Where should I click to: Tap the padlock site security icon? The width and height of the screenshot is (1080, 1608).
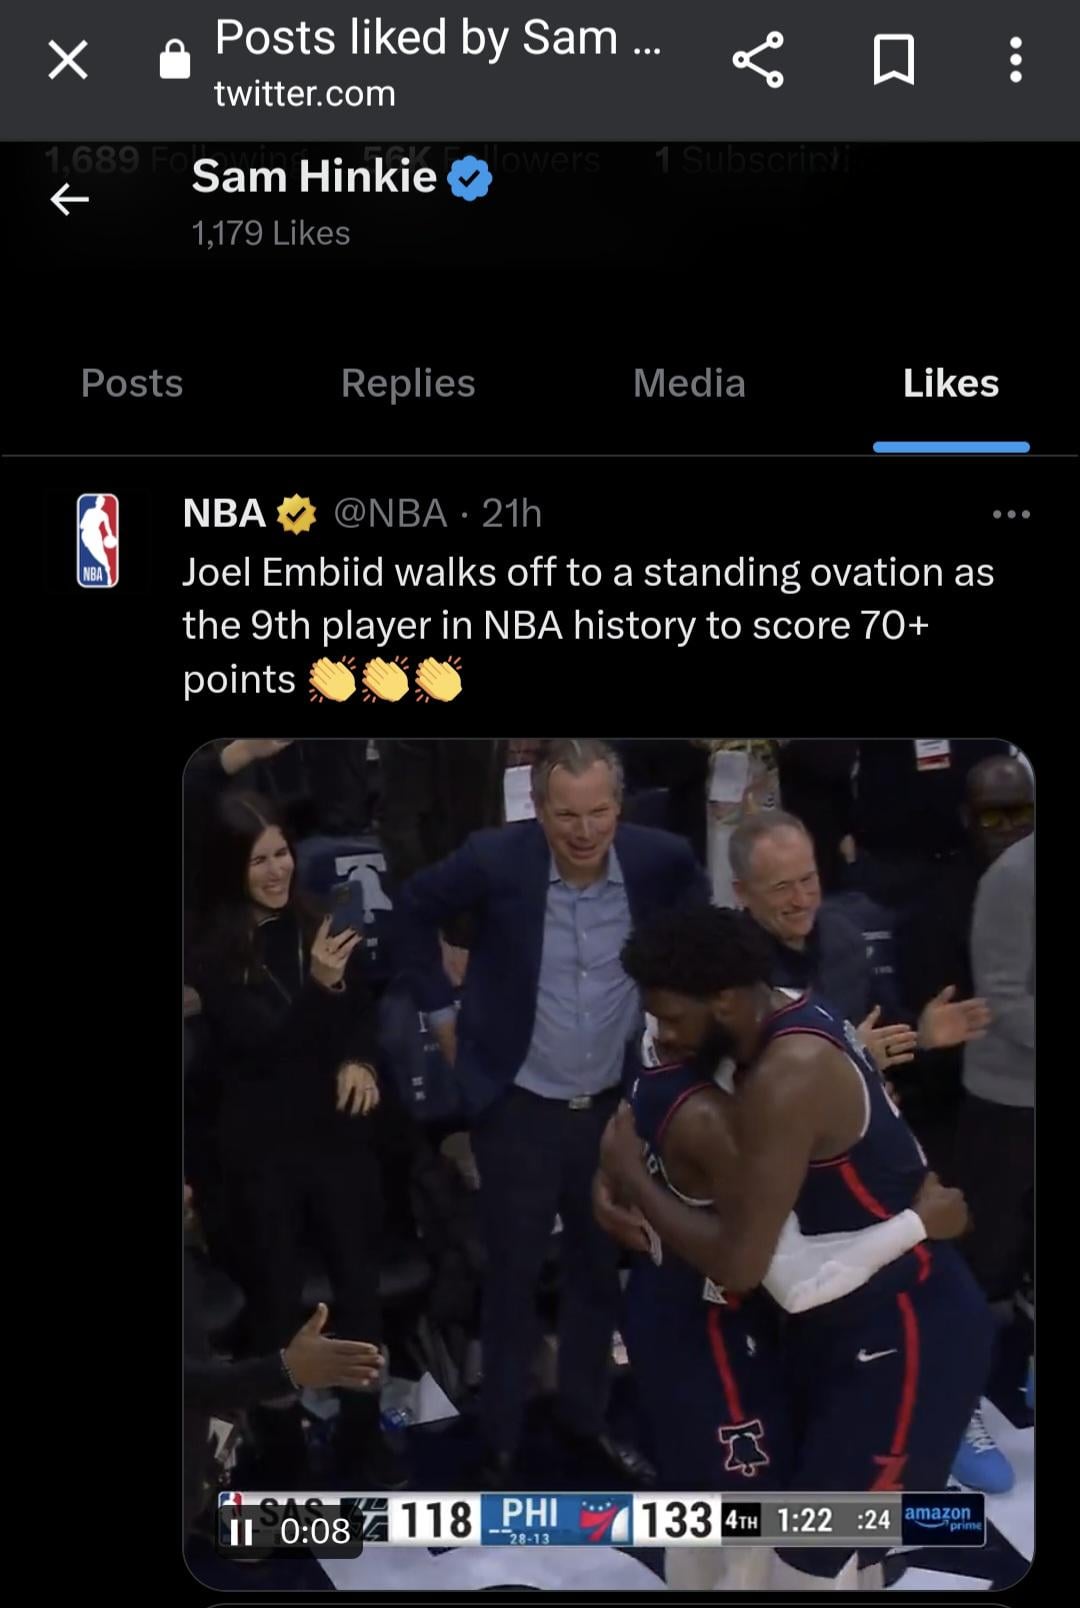click(x=175, y=59)
